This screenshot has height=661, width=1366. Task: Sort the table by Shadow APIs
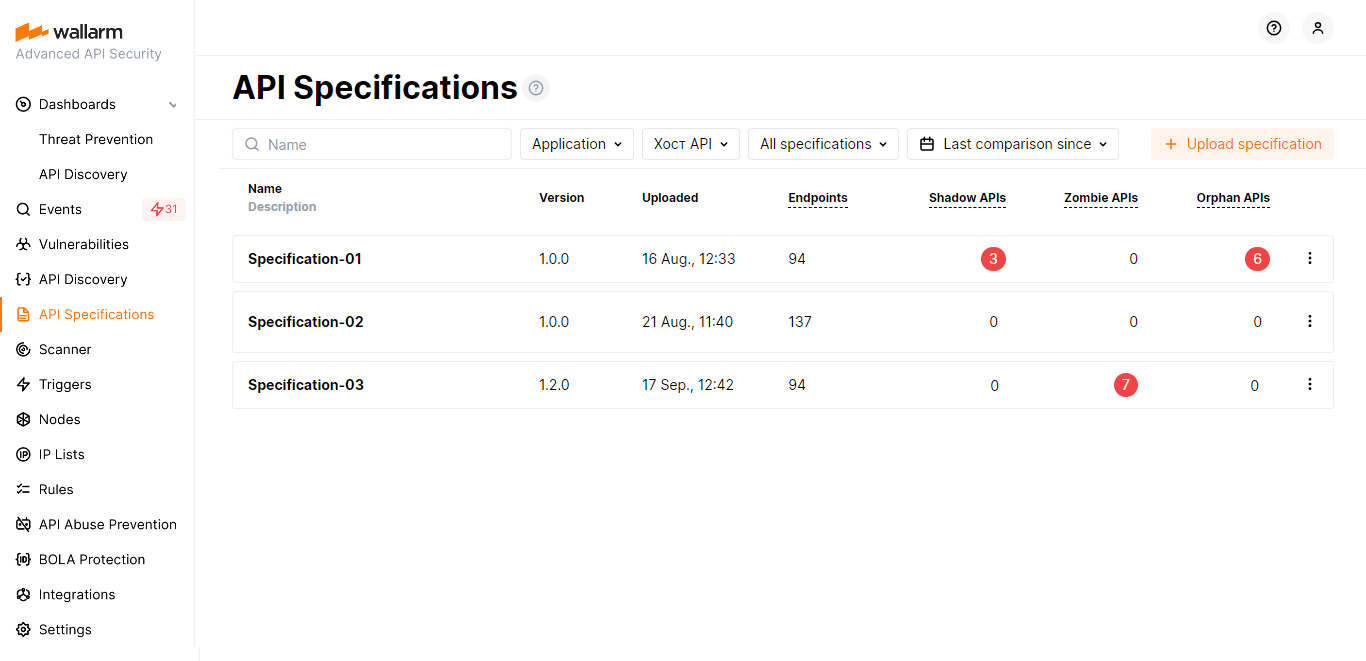point(967,198)
